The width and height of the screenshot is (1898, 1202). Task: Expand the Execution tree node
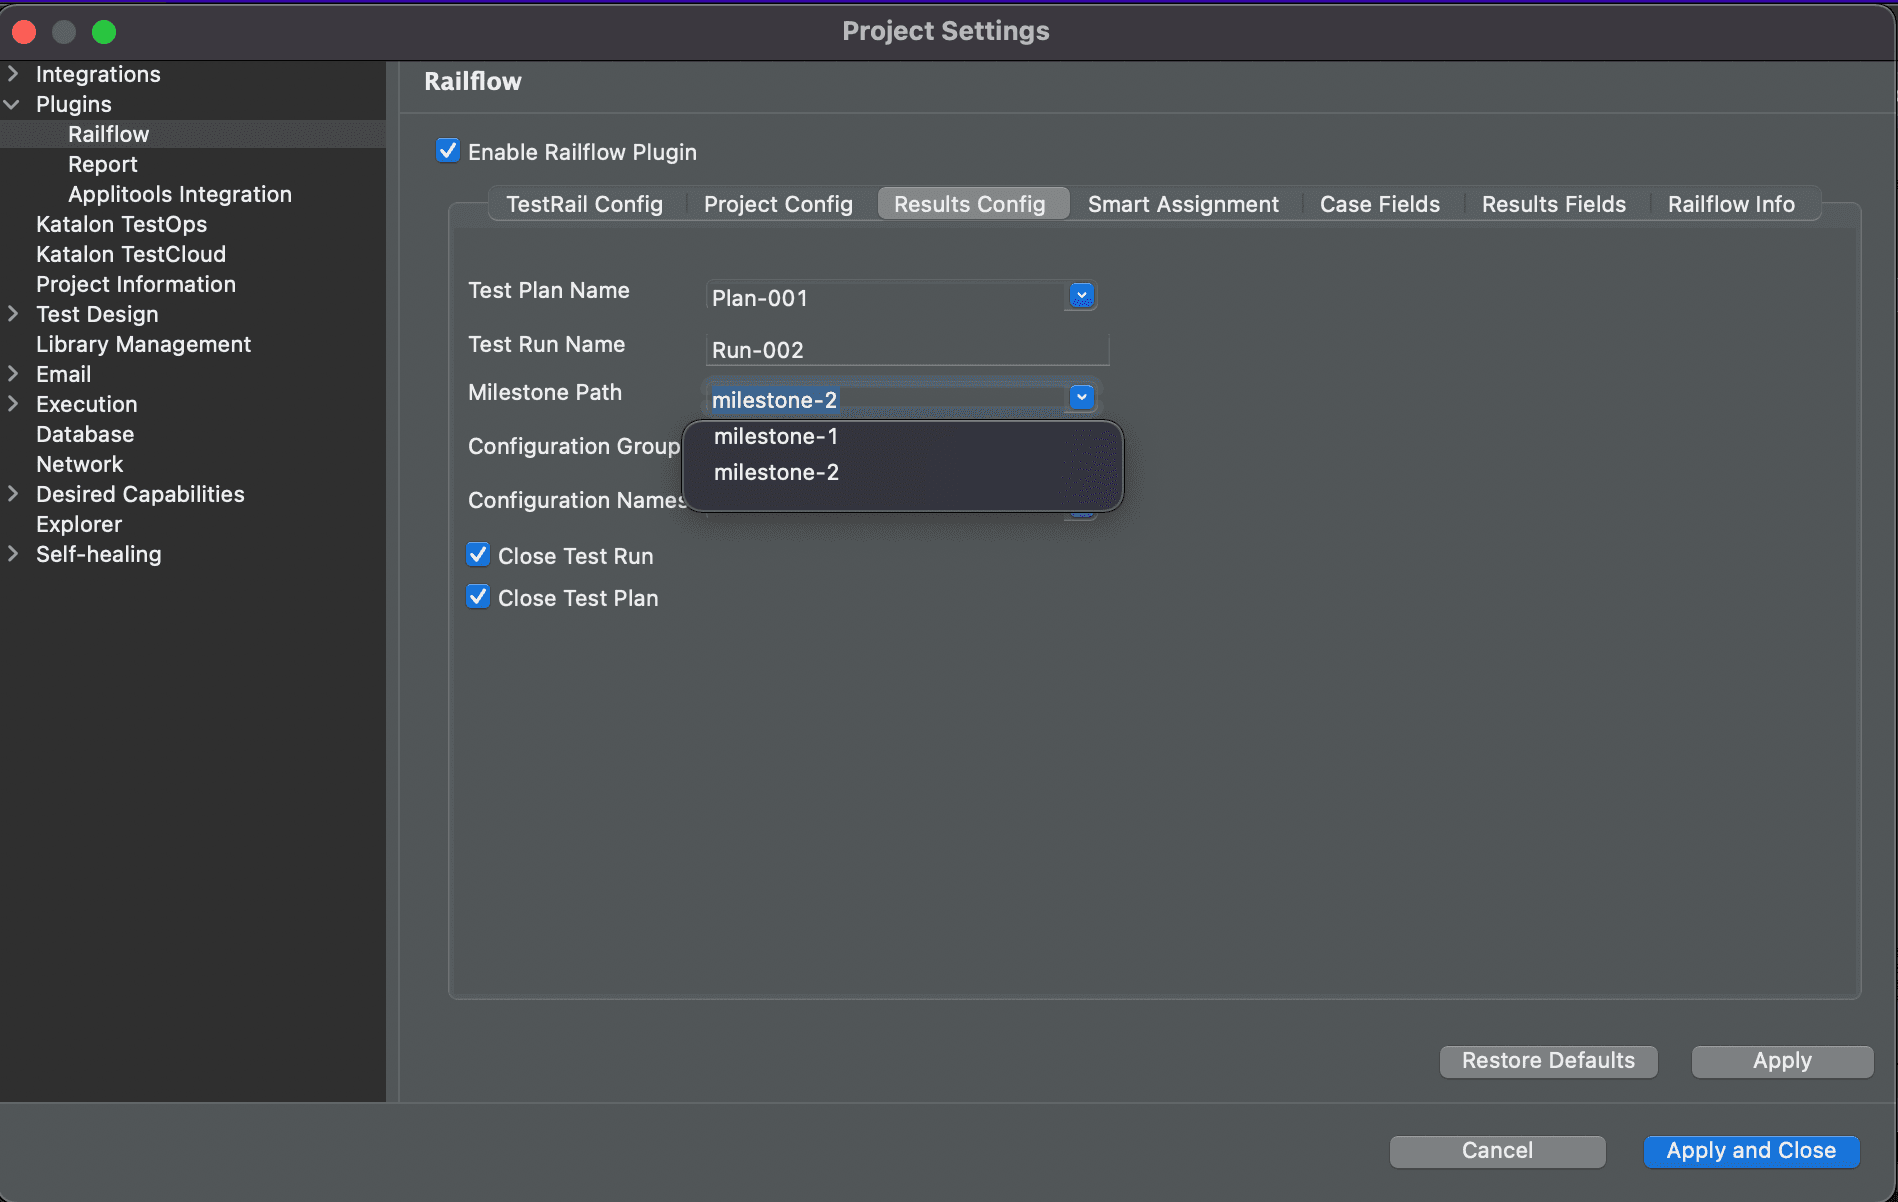tap(13, 404)
